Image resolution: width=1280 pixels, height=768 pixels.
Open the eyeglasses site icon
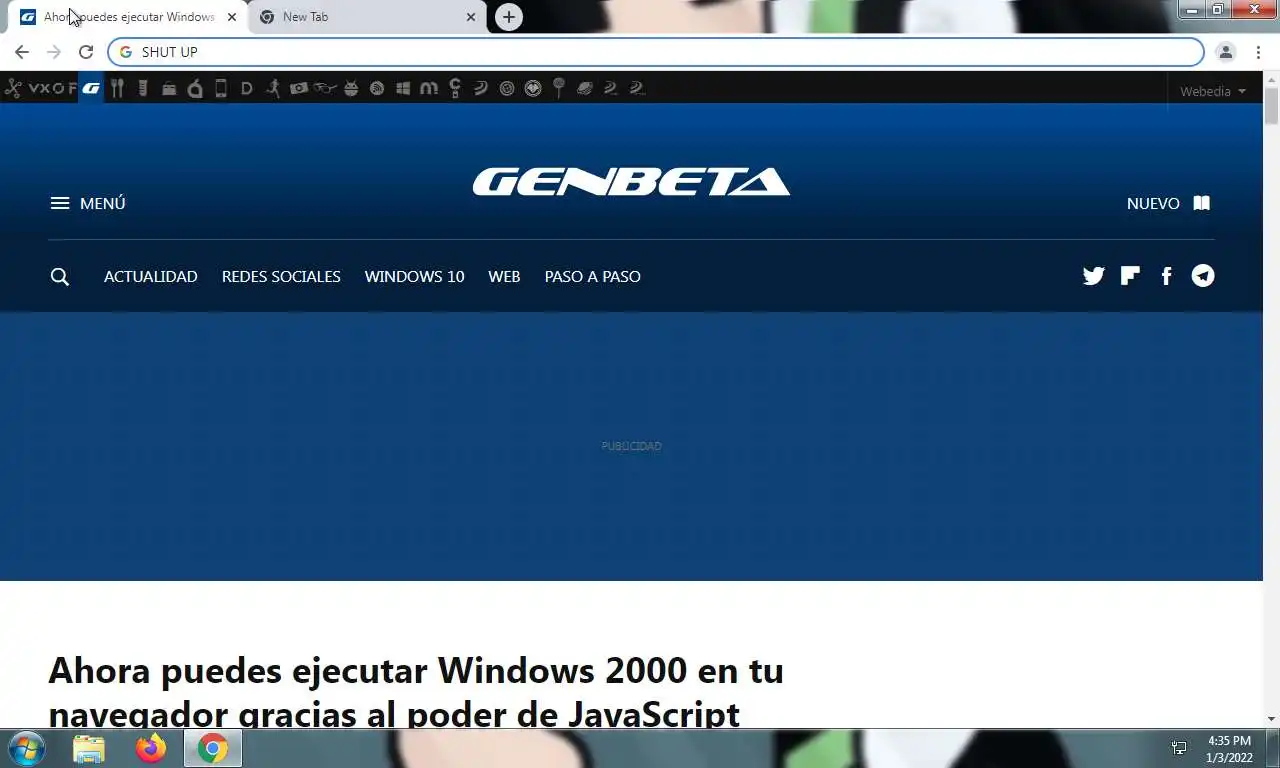[325, 88]
